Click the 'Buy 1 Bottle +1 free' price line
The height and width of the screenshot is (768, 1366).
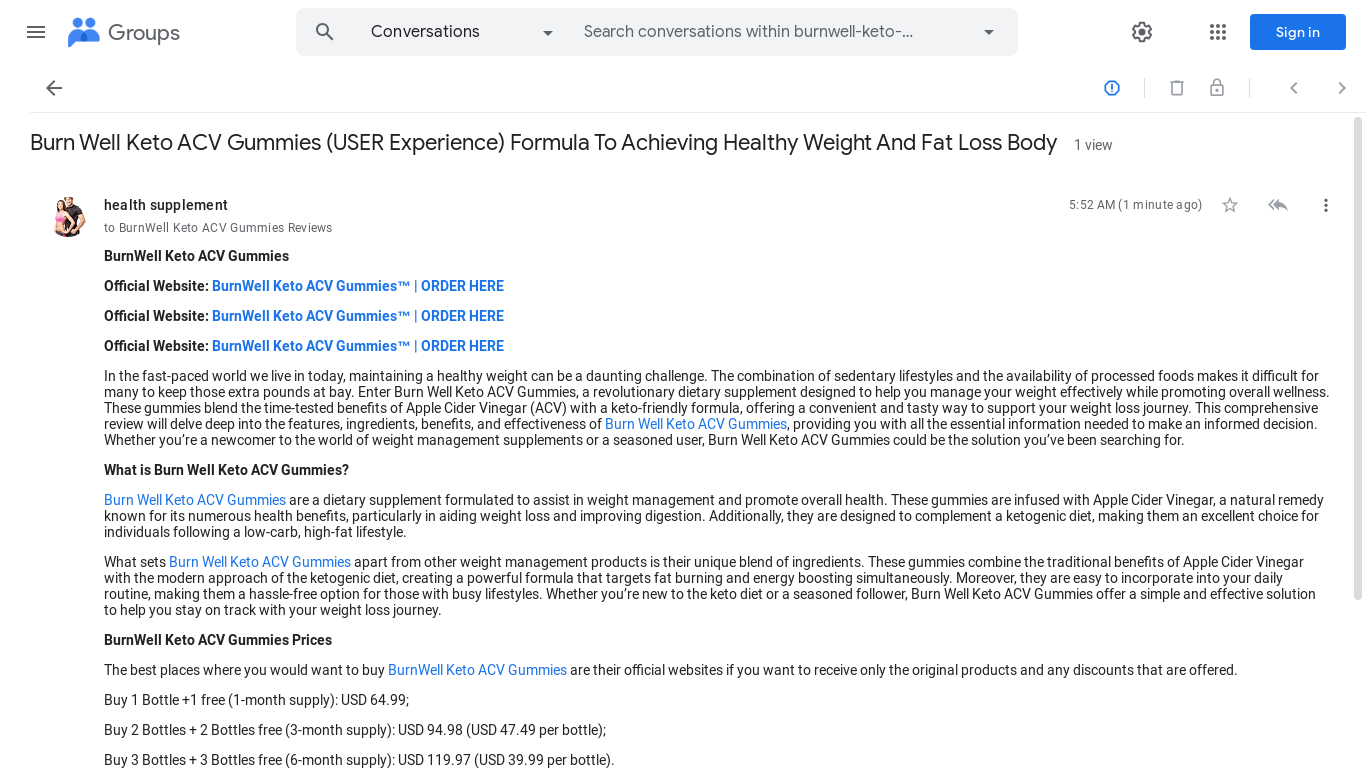(x=256, y=700)
